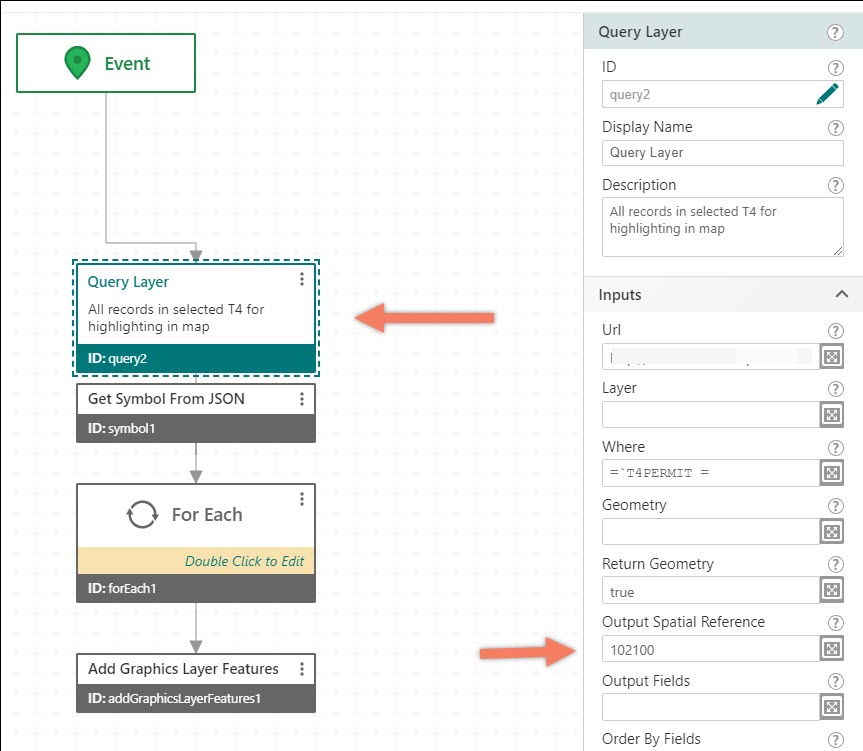Click the pencil icon to edit the ID

coord(827,94)
